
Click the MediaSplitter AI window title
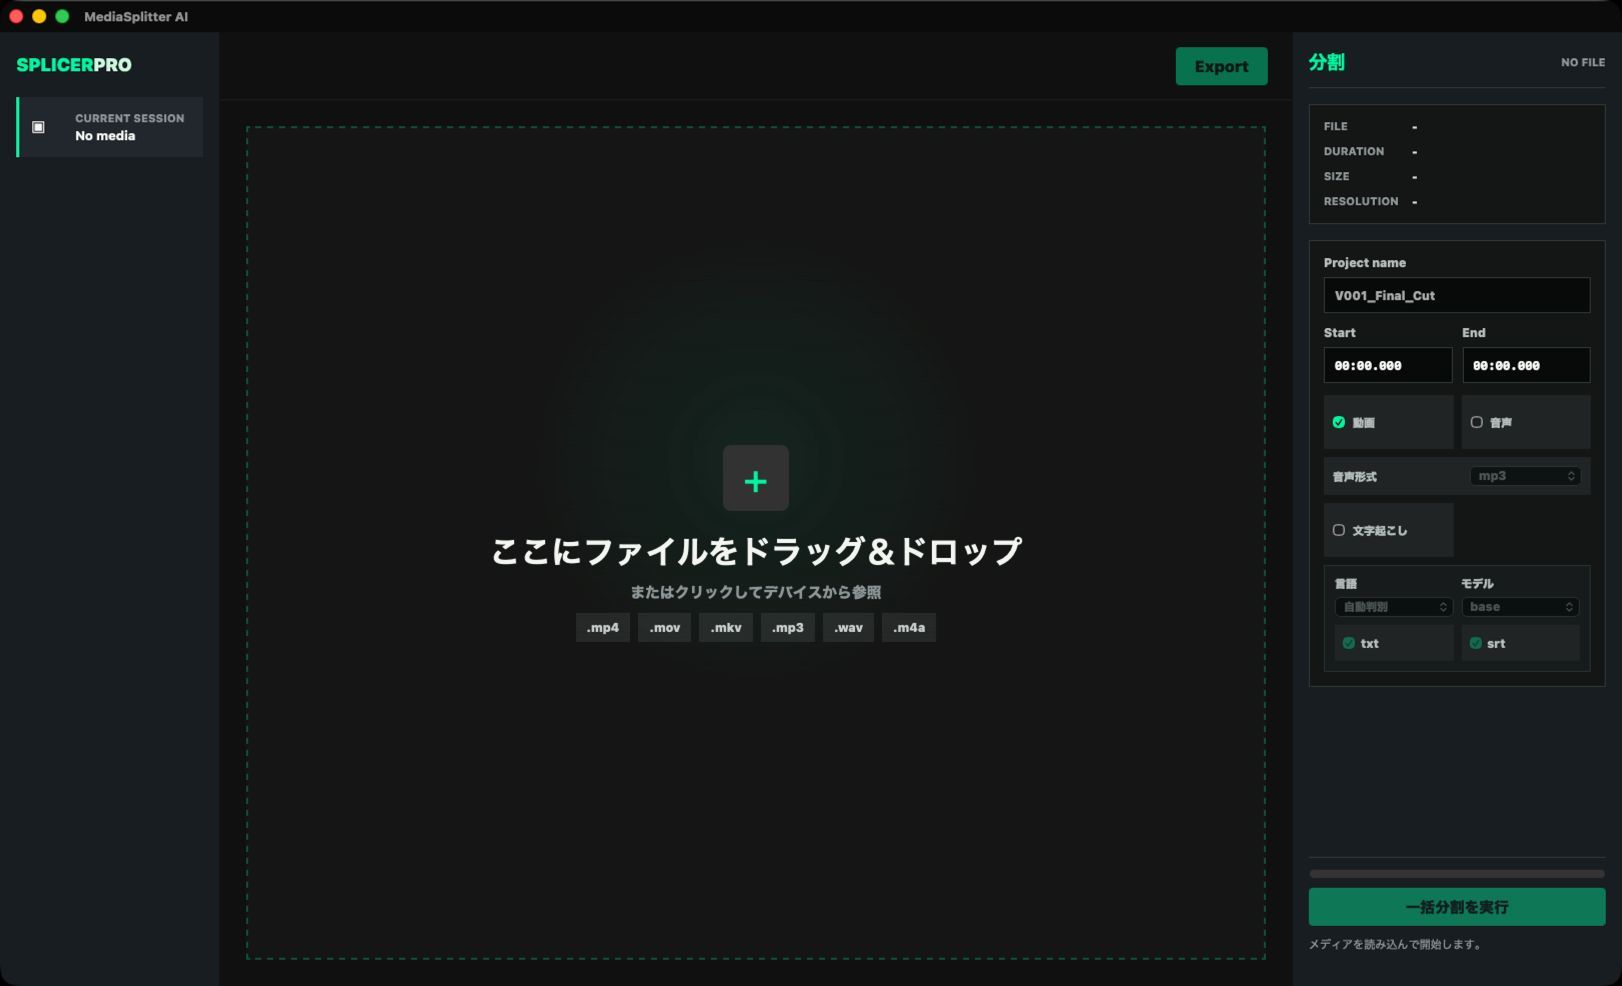click(136, 16)
